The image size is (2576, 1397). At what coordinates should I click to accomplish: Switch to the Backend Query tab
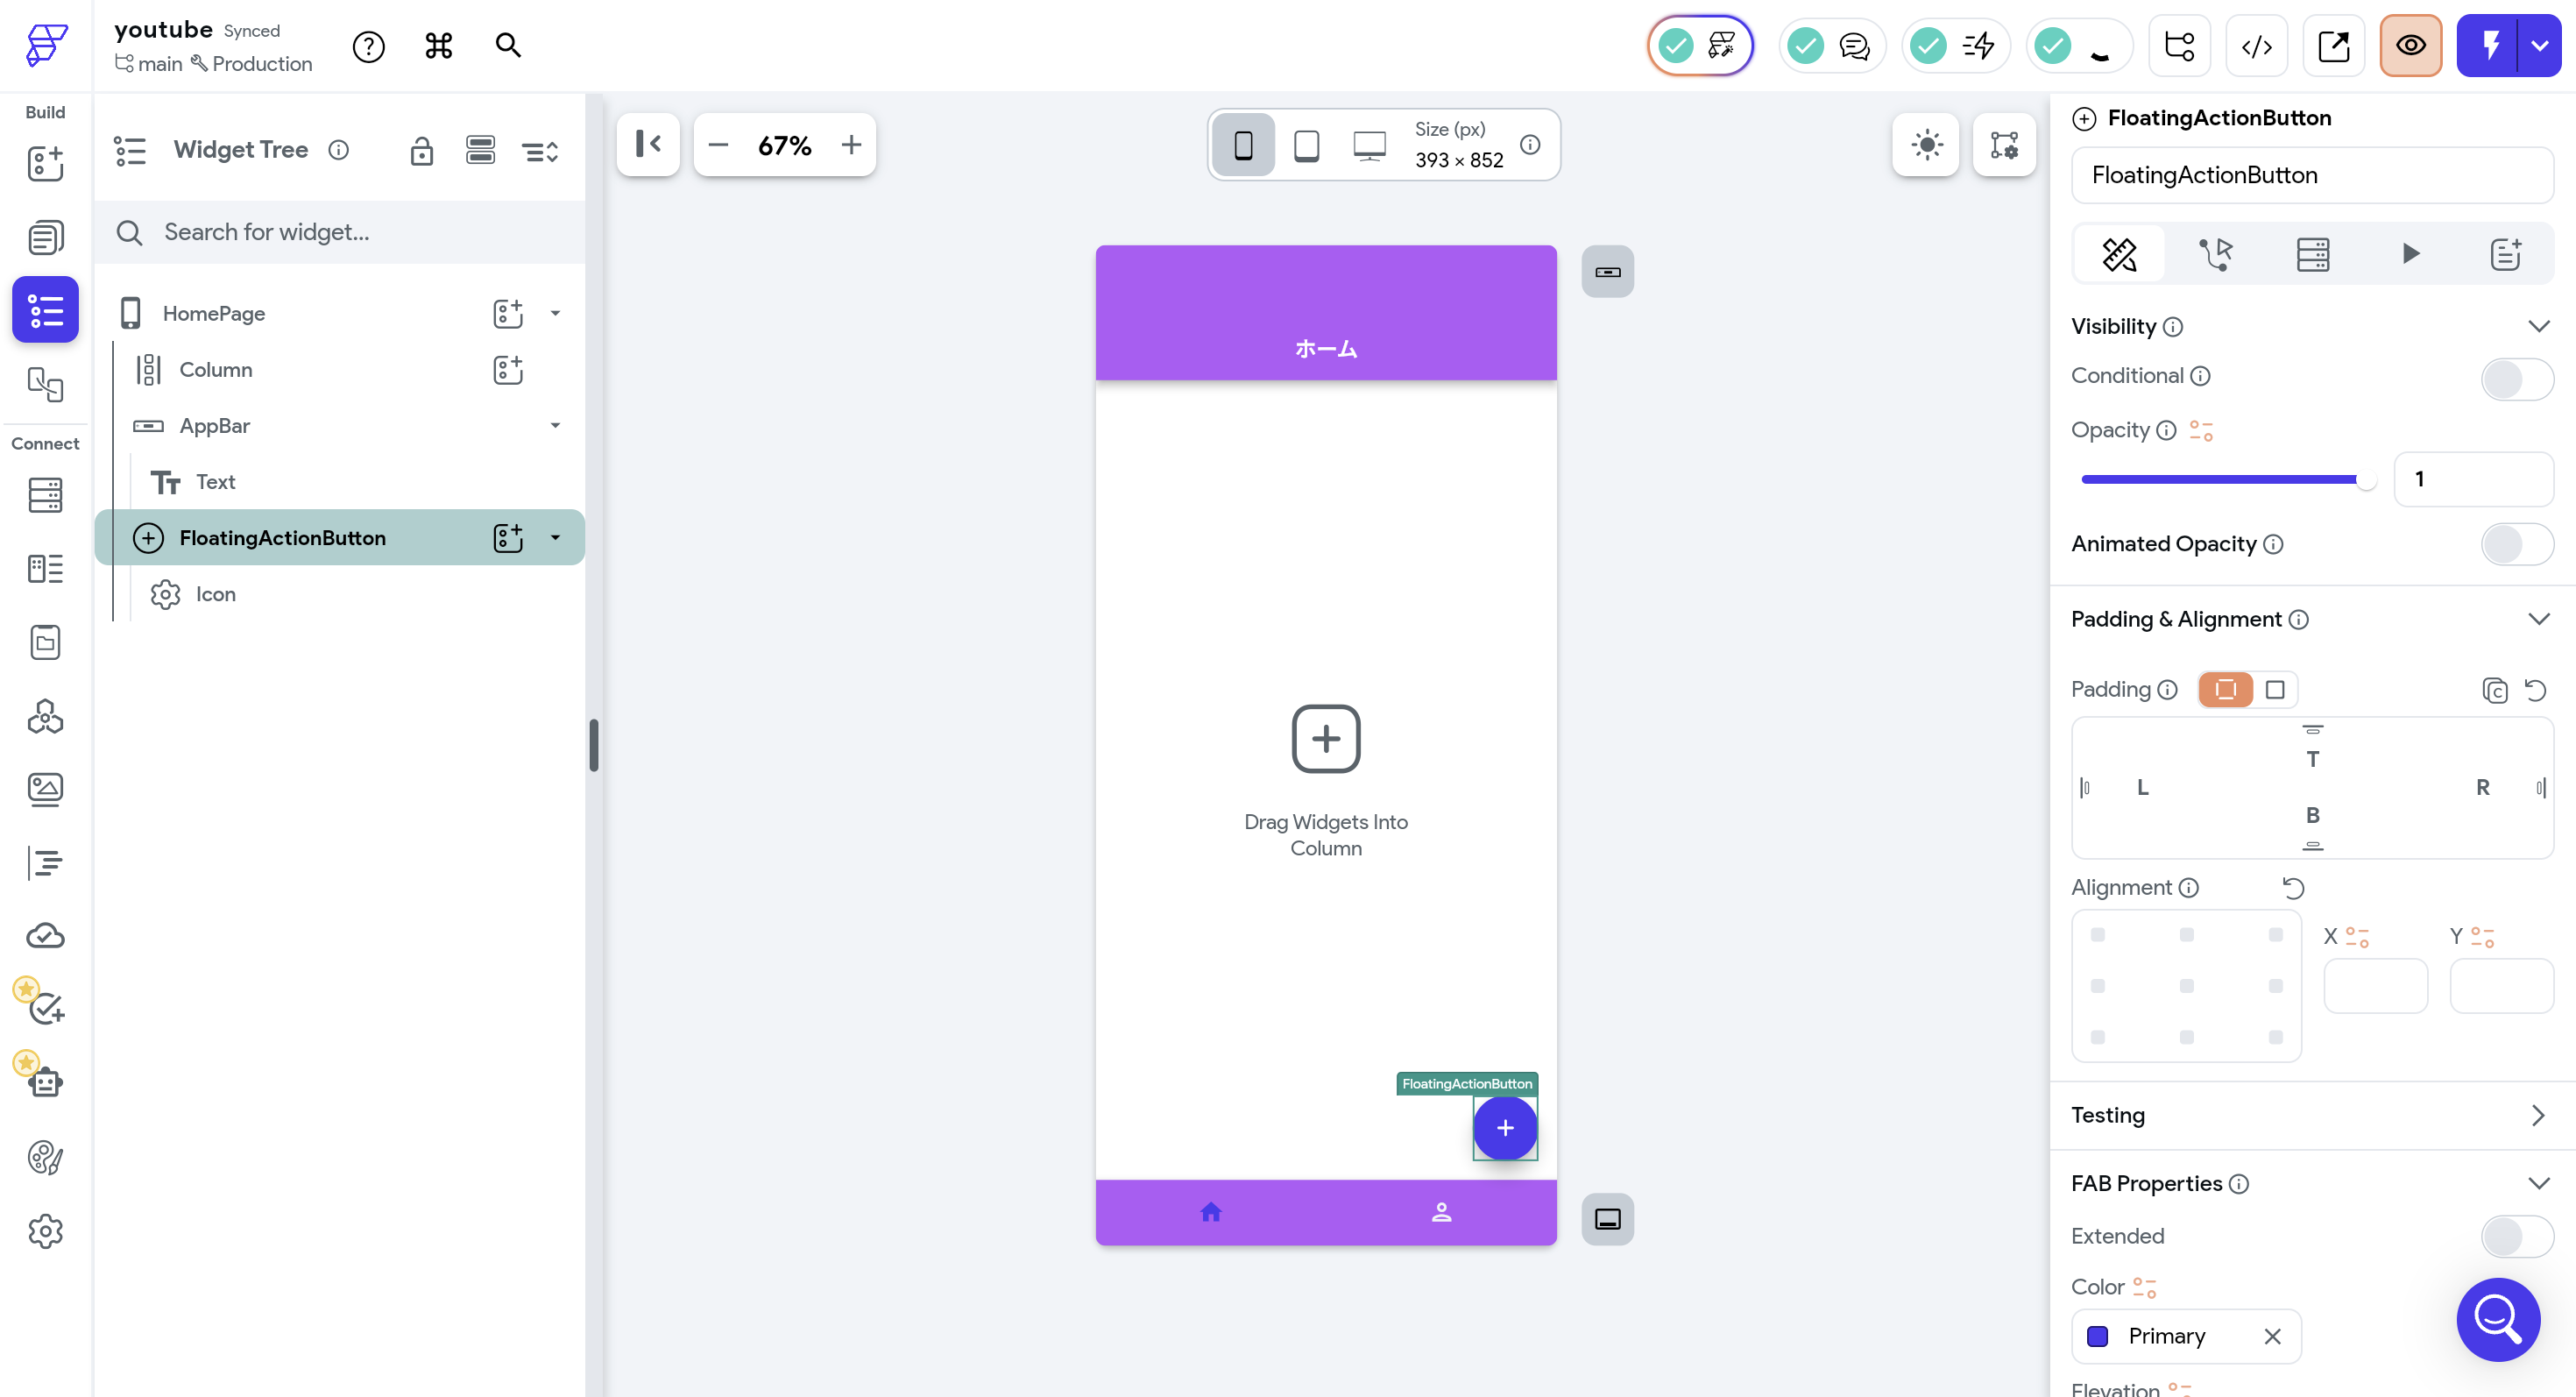[2312, 254]
